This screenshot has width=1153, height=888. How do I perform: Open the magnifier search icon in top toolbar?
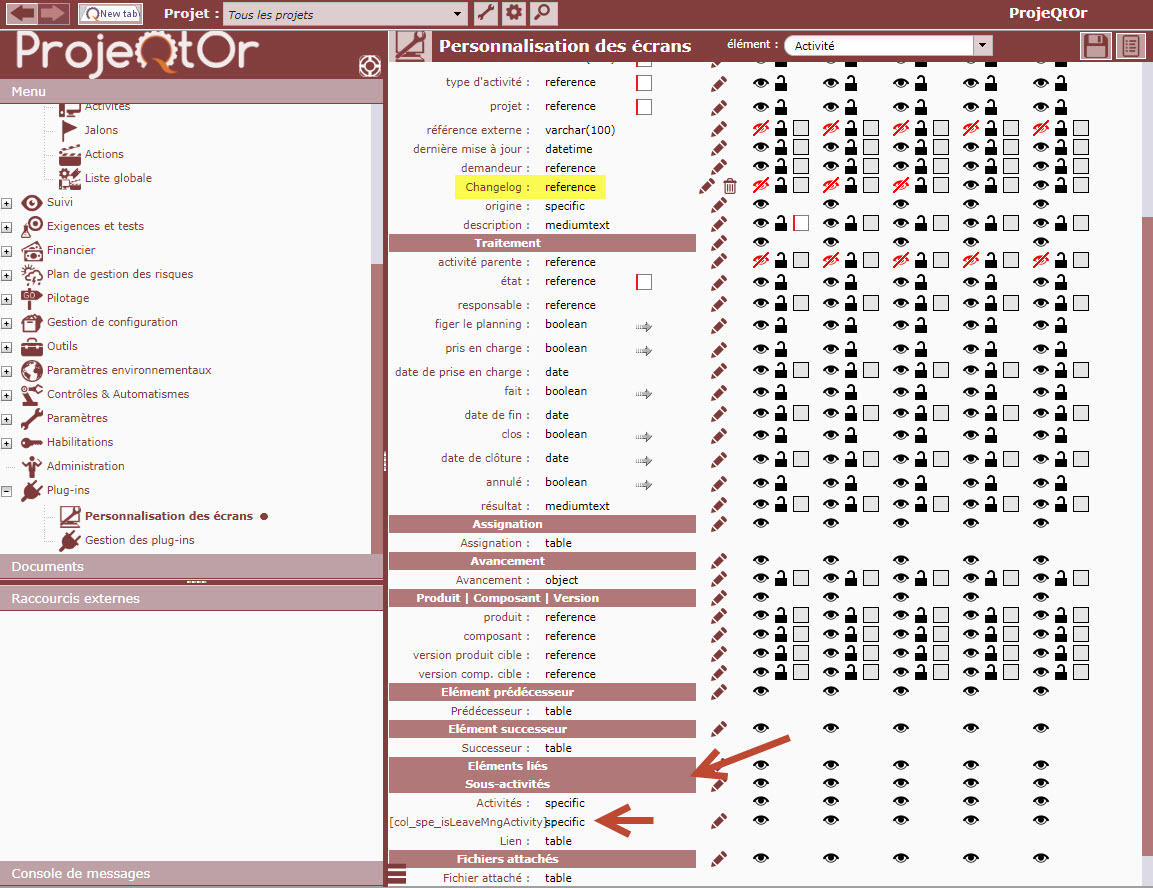tap(543, 13)
